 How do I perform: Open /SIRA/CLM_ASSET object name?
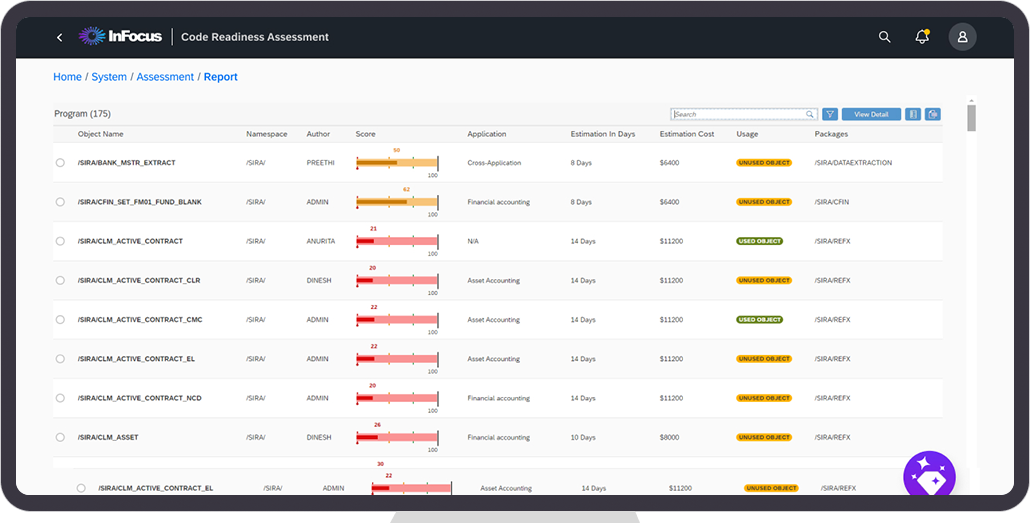[108, 438]
